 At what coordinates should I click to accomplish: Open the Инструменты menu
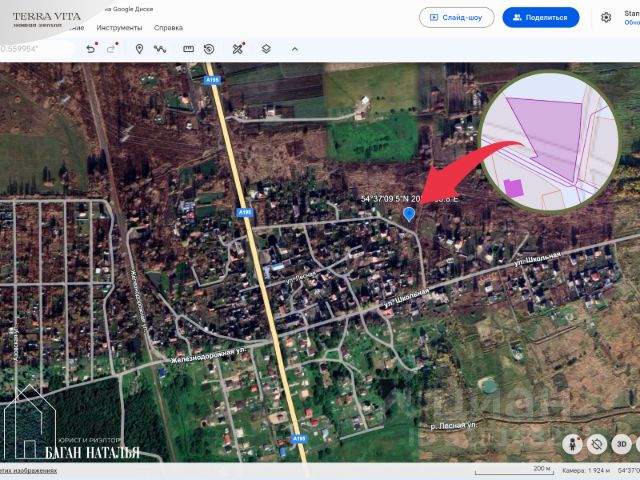(x=119, y=28)
